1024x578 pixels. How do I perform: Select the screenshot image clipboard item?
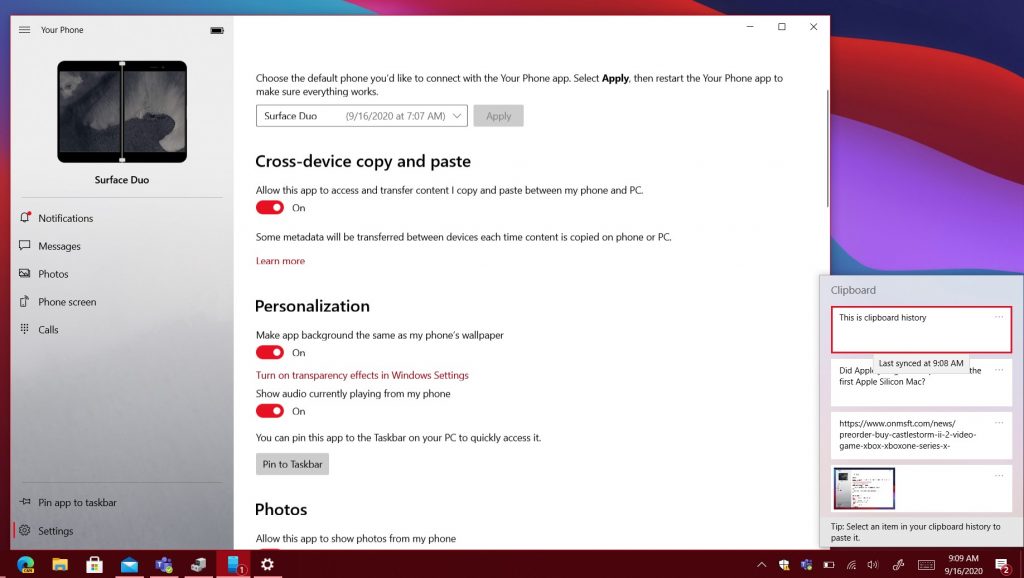pyautogui.click(x=921, y=488)
